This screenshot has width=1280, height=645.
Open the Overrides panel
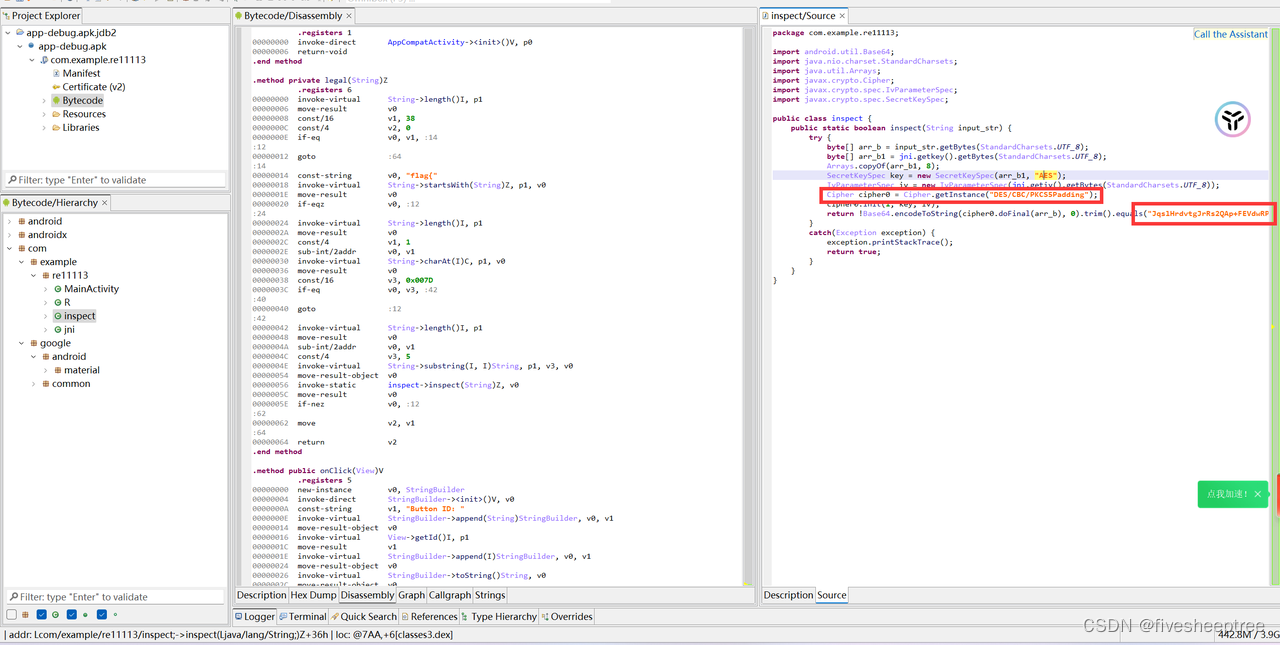(566, 616)
